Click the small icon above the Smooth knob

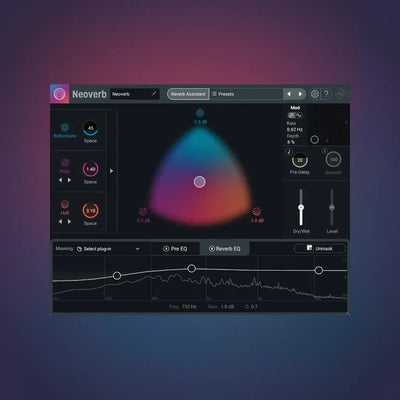tap(325, 151)
